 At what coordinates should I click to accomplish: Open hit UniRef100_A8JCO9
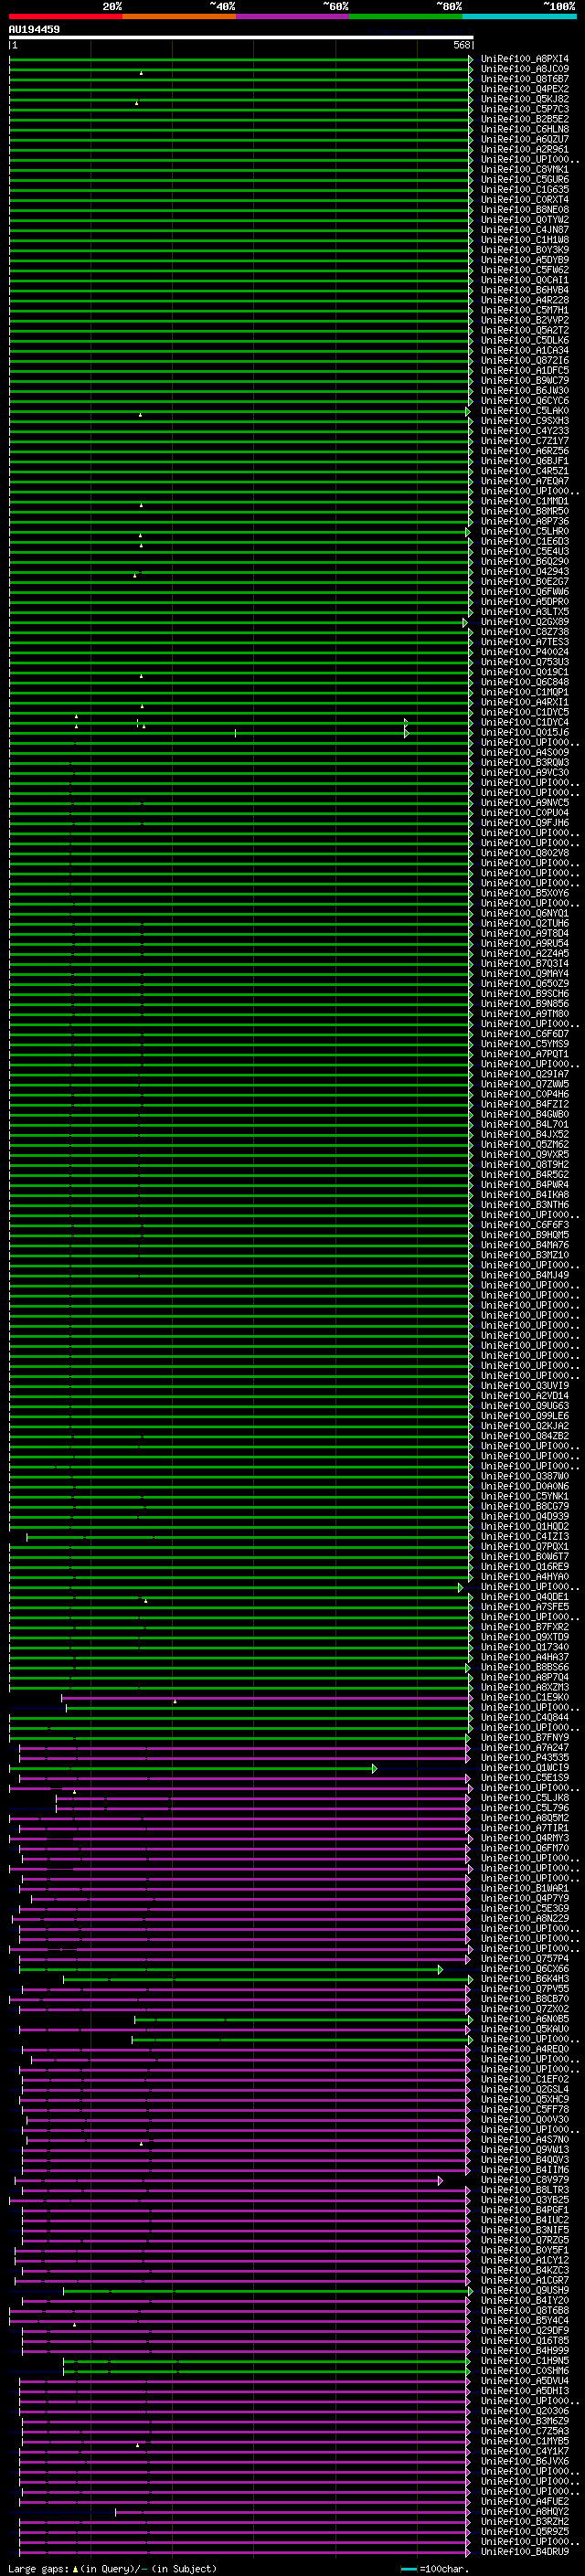tap(525, 69)
